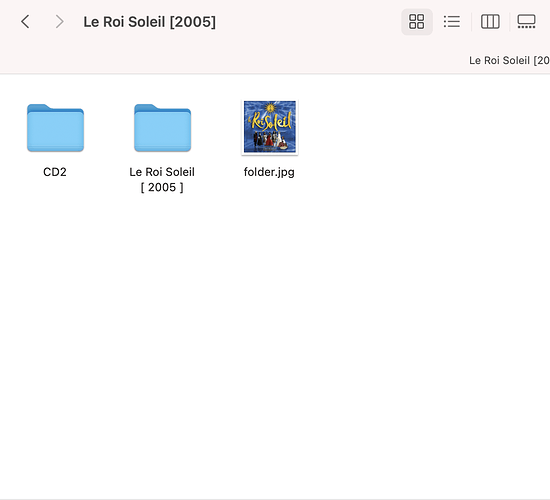Go forward with the right chevron
The width and height of the screenshot is (550, 500).
click(x=60, y=22)
